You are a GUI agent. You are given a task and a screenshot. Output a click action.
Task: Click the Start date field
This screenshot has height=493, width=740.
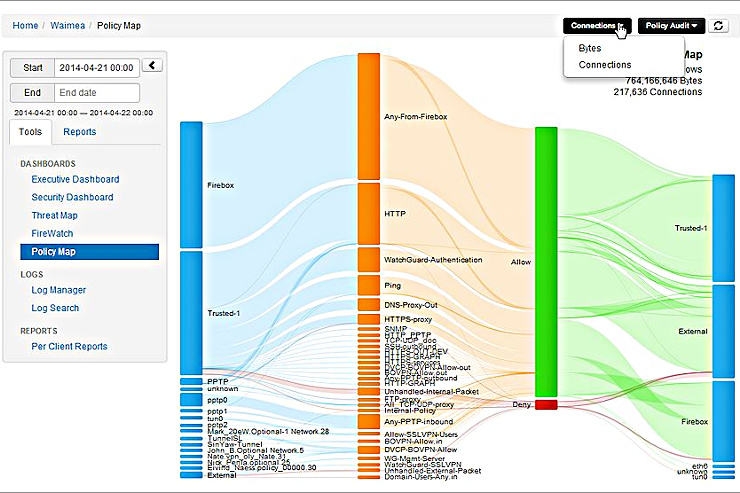tap(96, 67)
